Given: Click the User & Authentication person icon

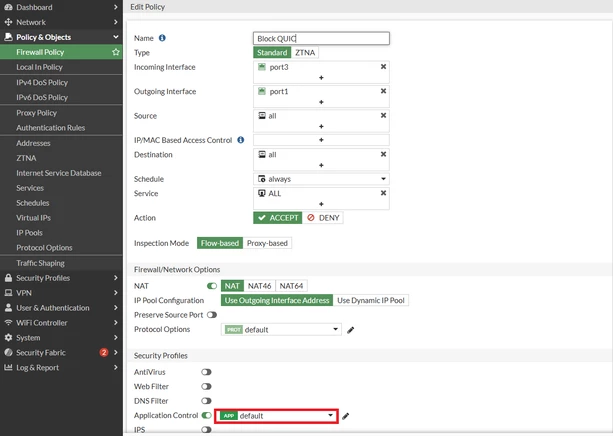Looking at the screenshot, I should (x=8, y=307).
